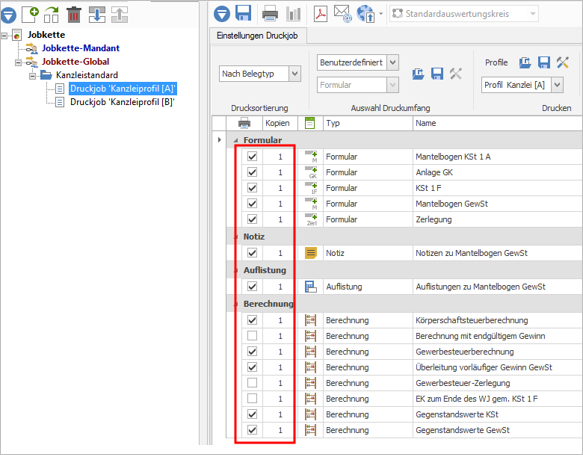Click the duplicate job icon with green arrow

(x=51, y=14)
